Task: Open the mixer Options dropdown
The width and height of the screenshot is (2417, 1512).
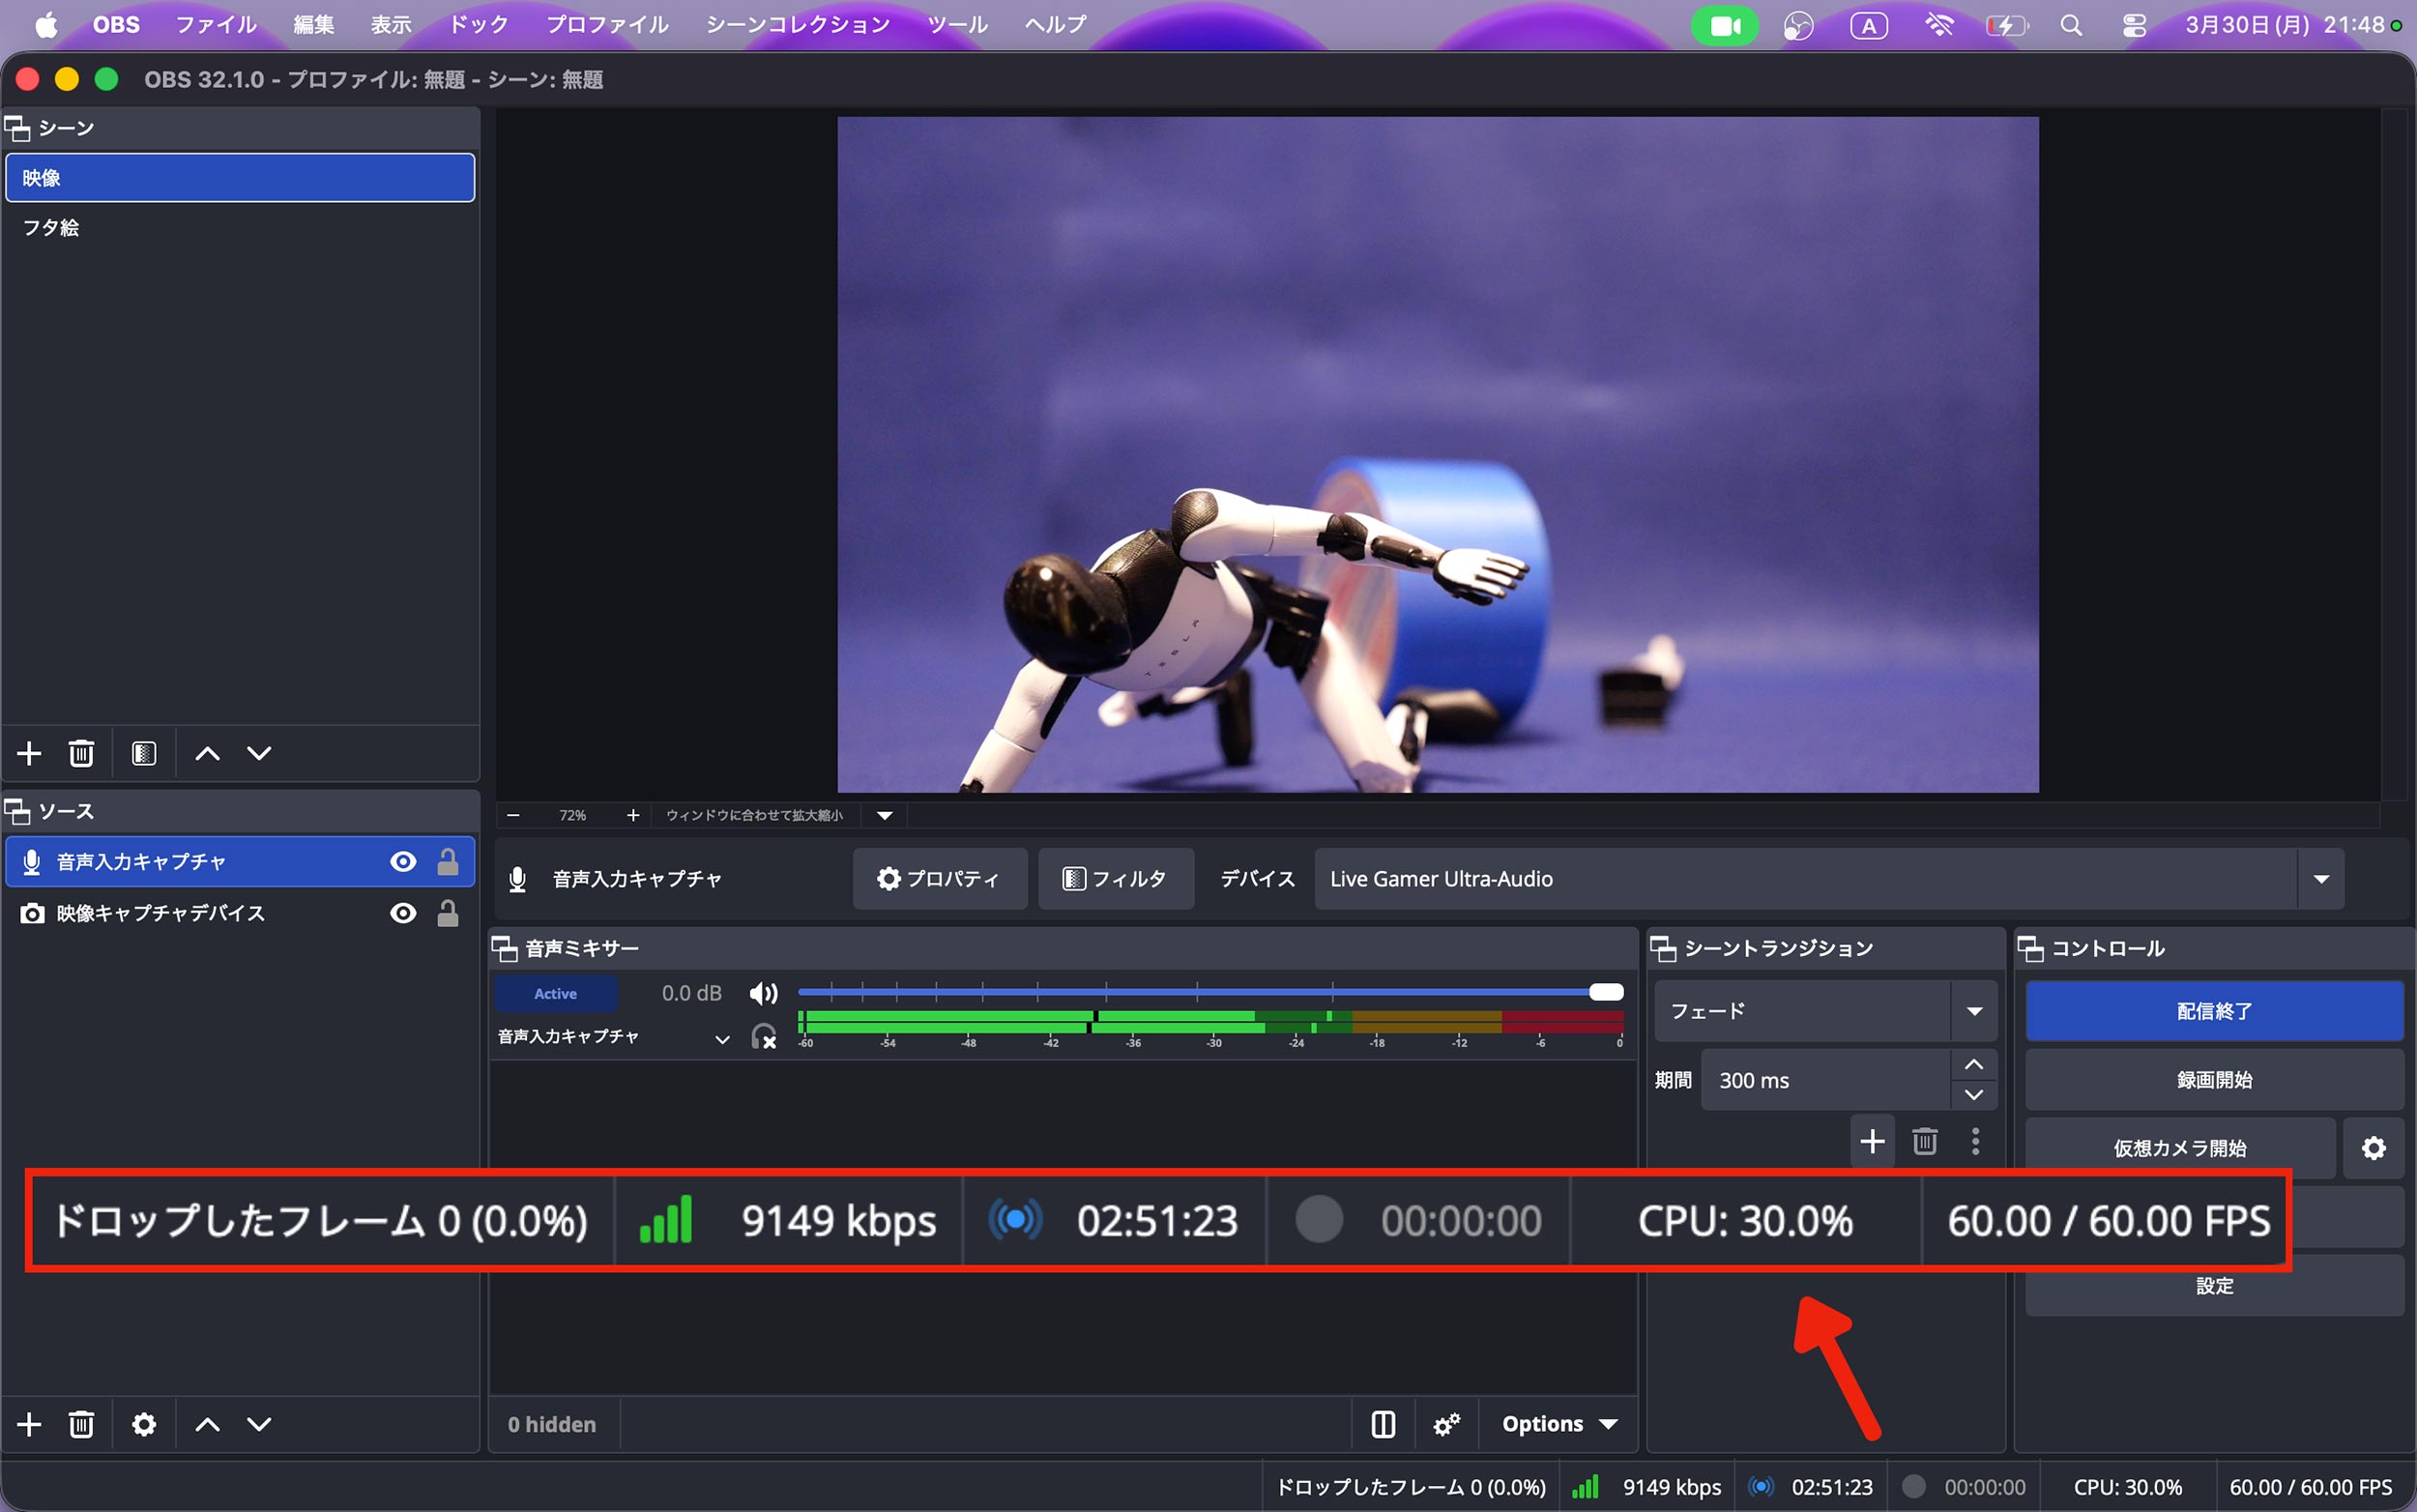Action: click(1559, 1424)
